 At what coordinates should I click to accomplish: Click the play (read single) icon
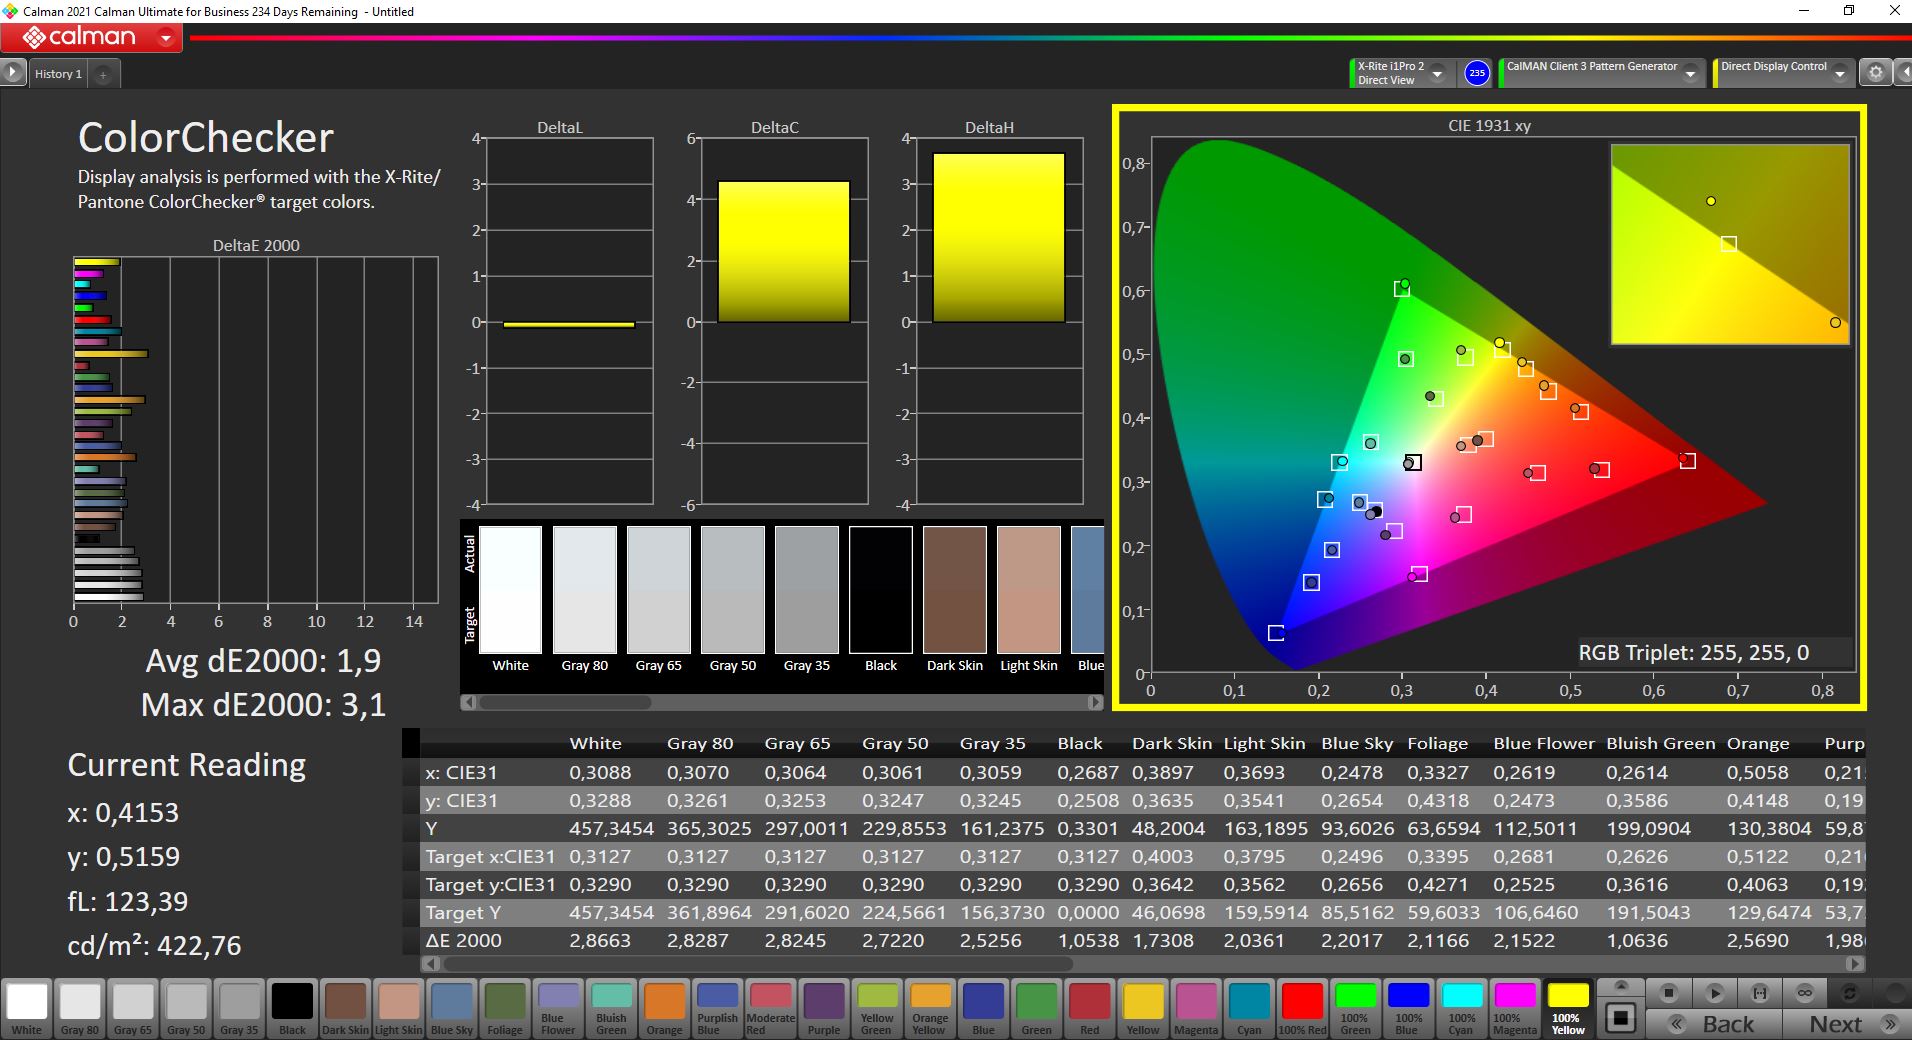1714,993
